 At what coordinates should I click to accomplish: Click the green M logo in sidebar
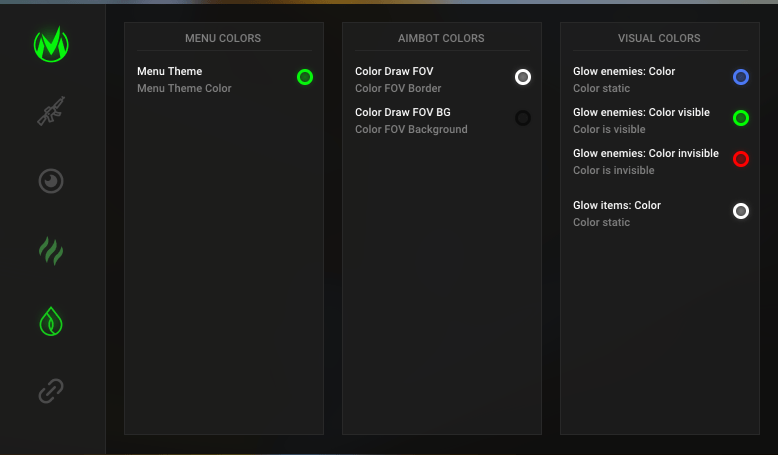51,44
